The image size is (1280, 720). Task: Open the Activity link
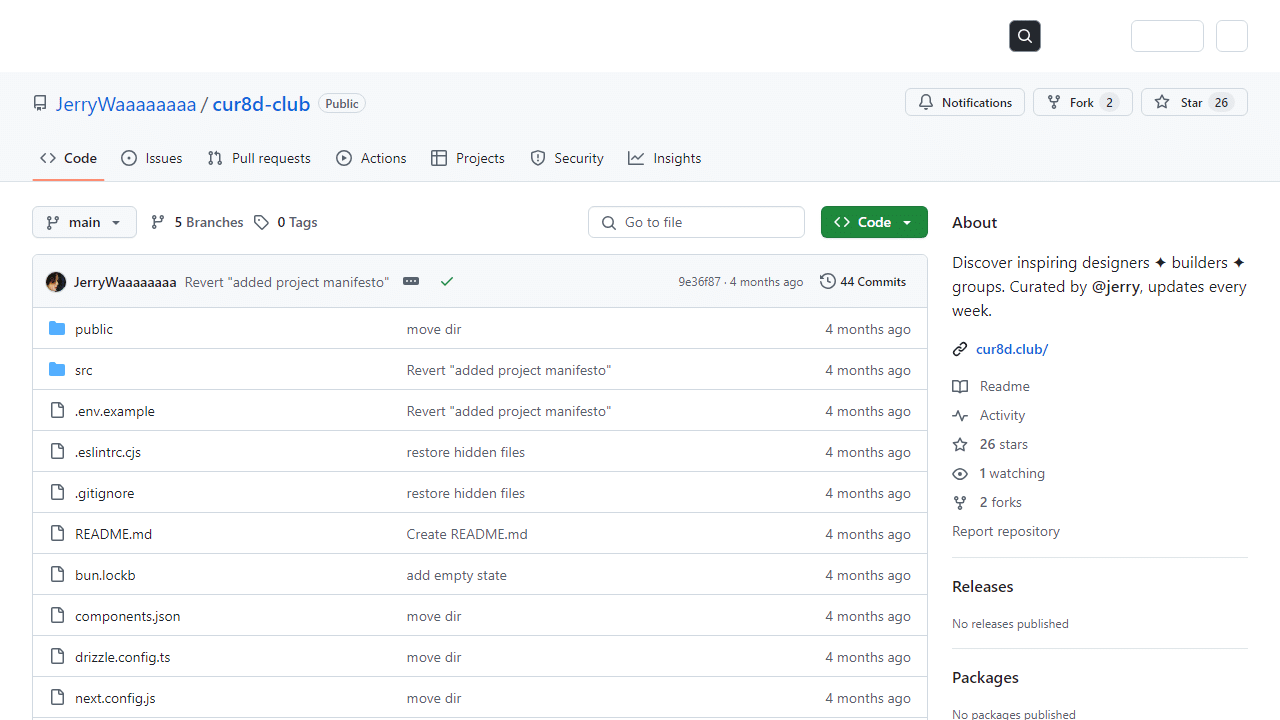tap(989, 415)
